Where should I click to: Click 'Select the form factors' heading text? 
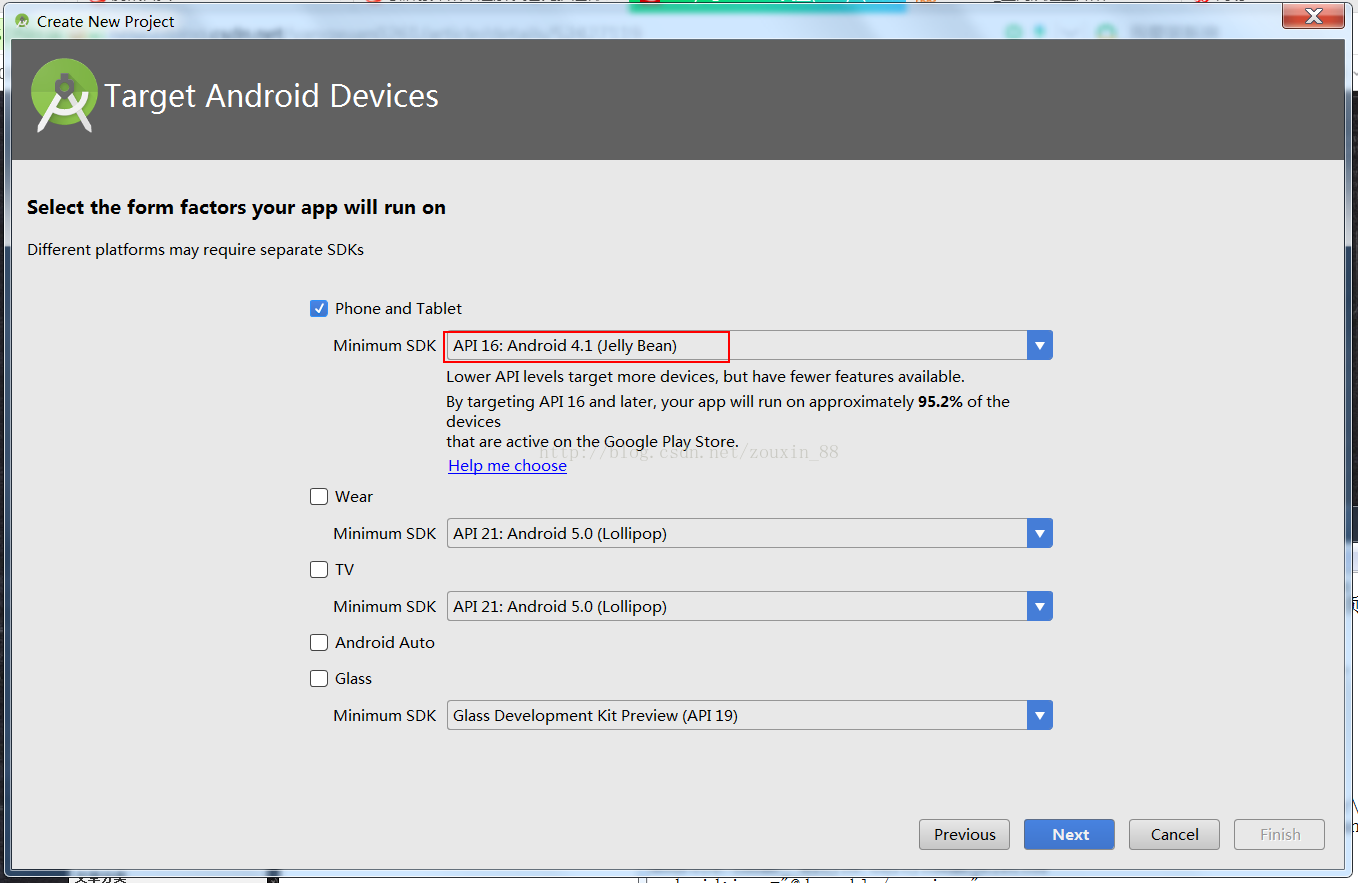[236, 207]
